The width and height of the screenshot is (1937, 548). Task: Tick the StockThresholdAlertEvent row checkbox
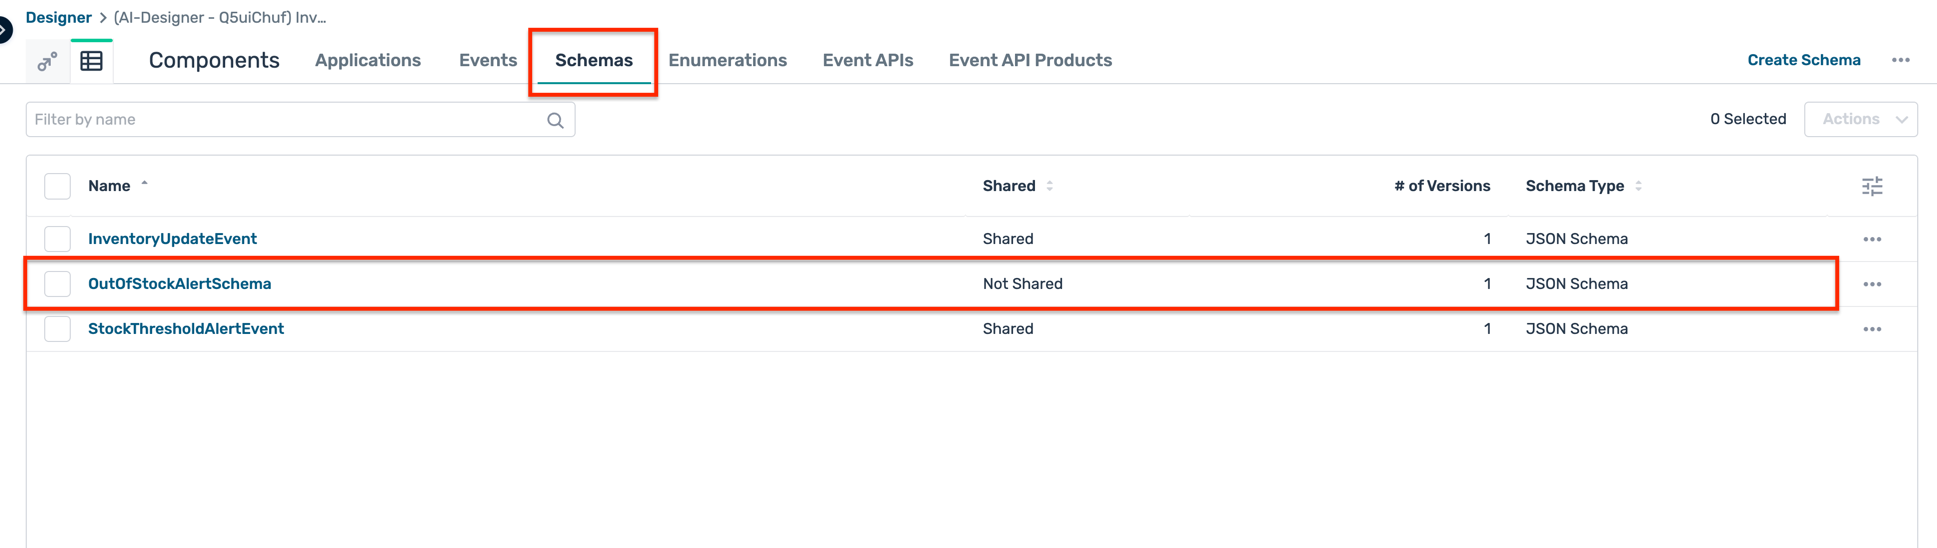[x=58, y=329]
